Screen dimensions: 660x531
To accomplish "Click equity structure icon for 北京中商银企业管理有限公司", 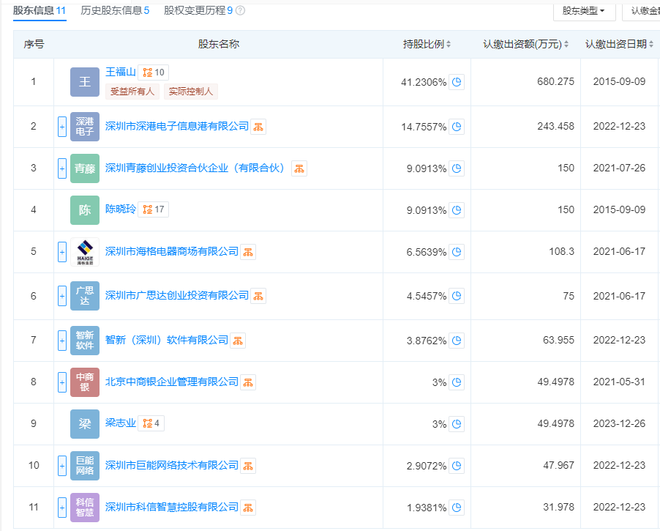I will tap(248, 382).
